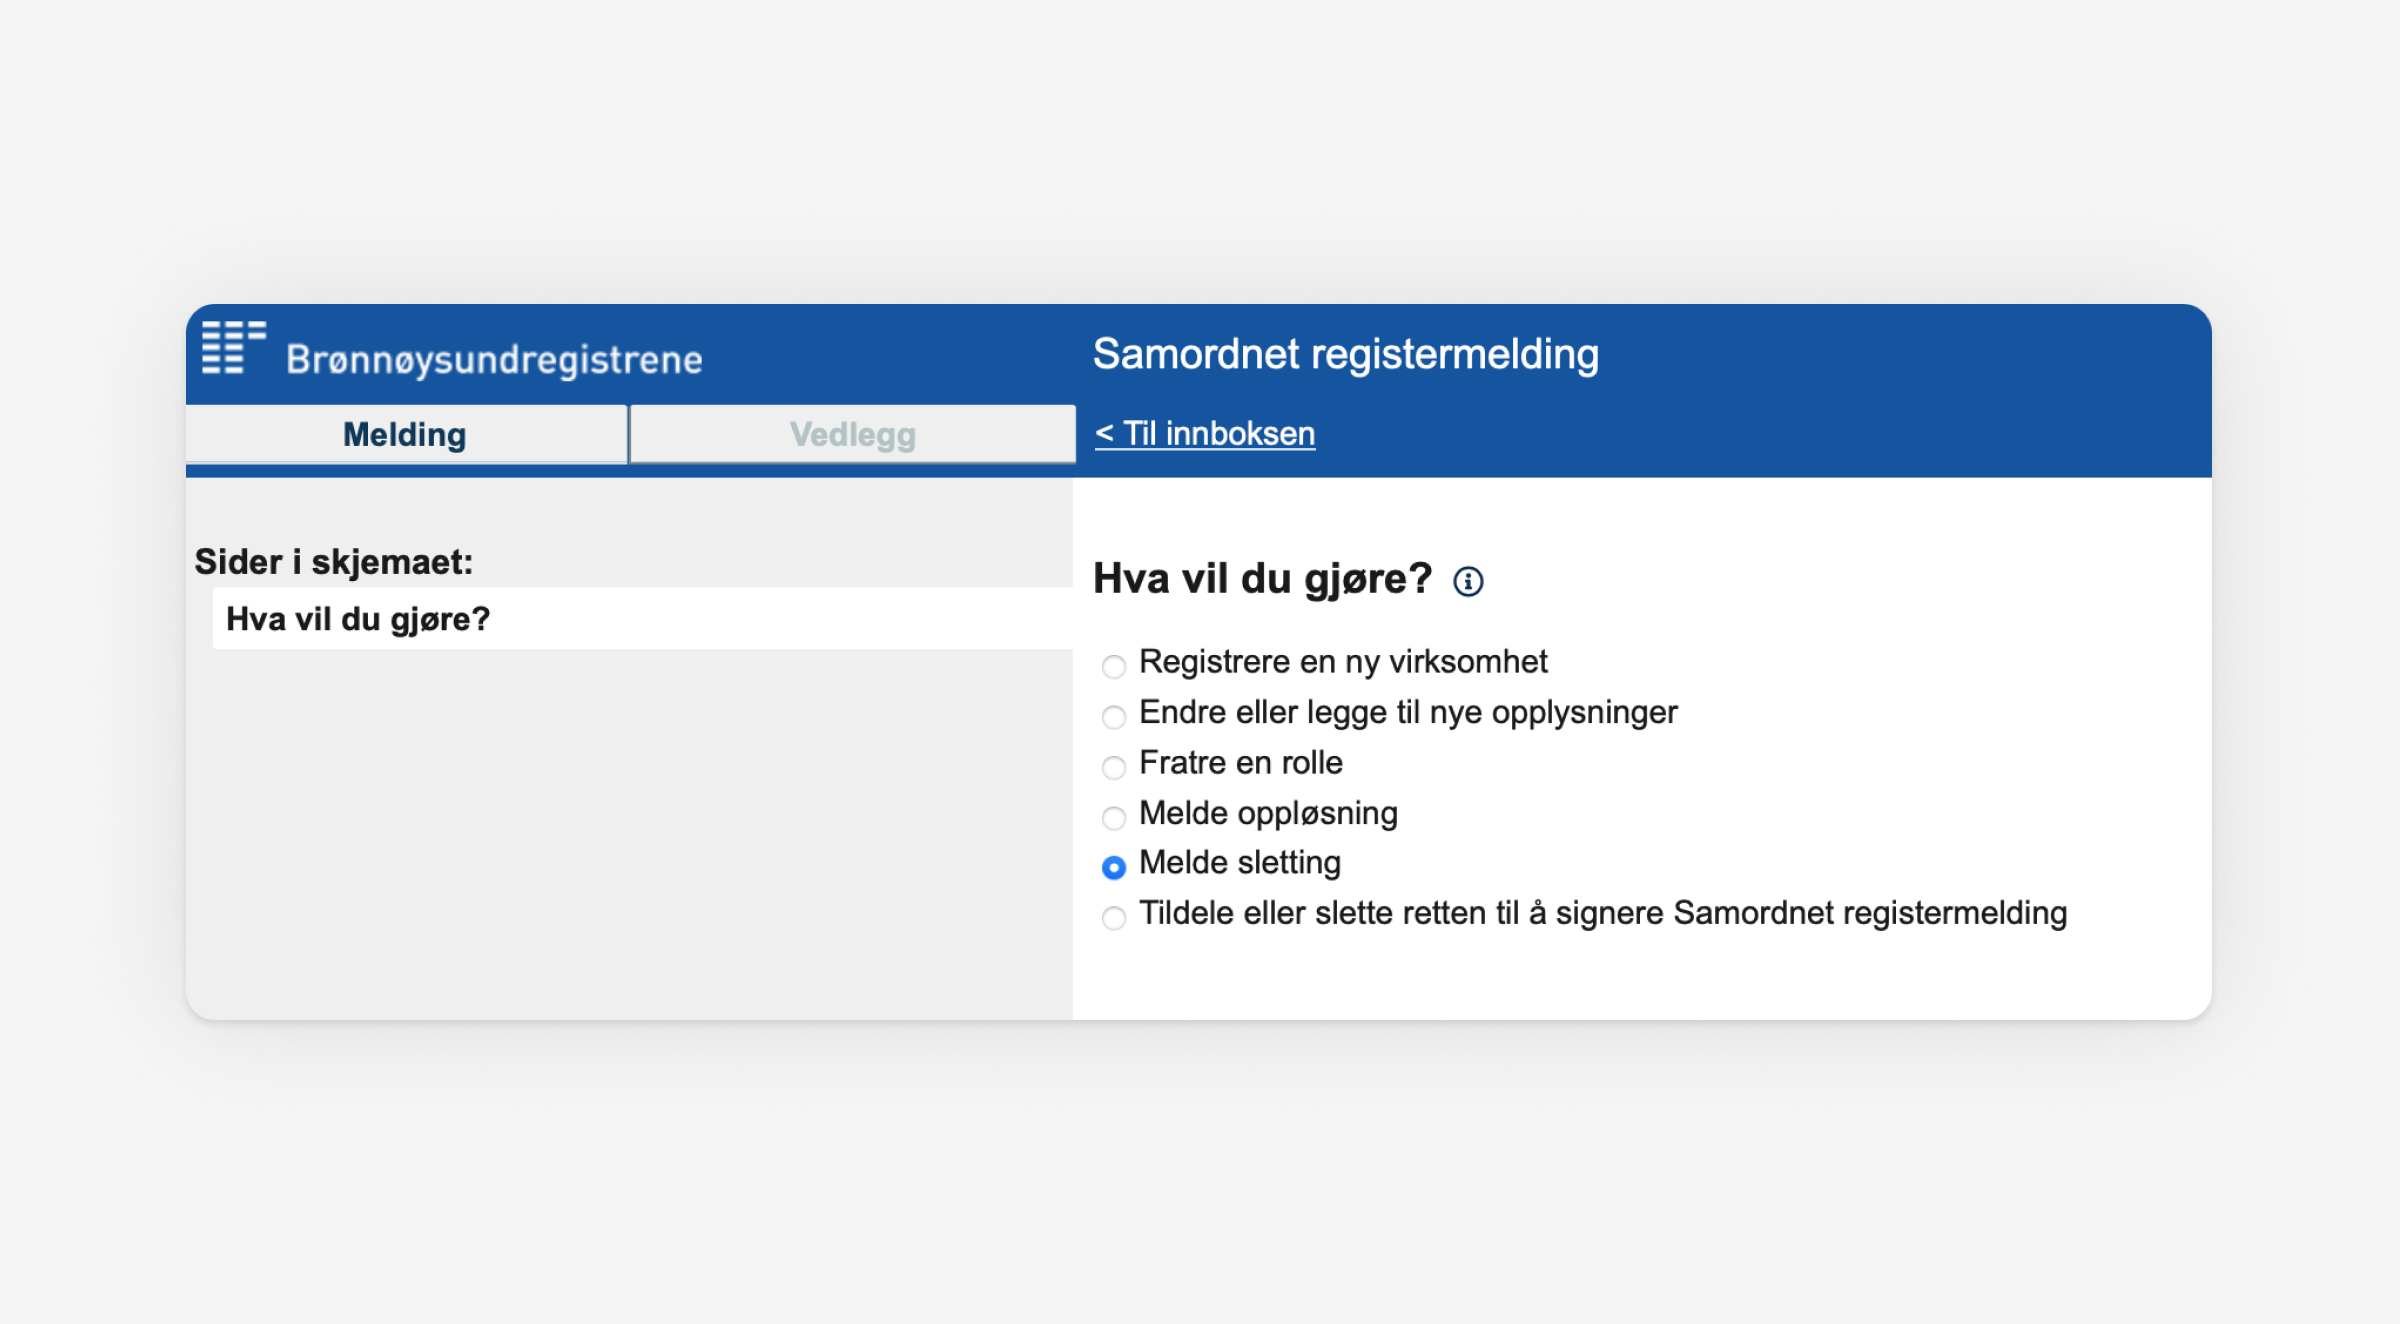Click the radio circle beside "Registrere en ny virksomhet"

1113,666
